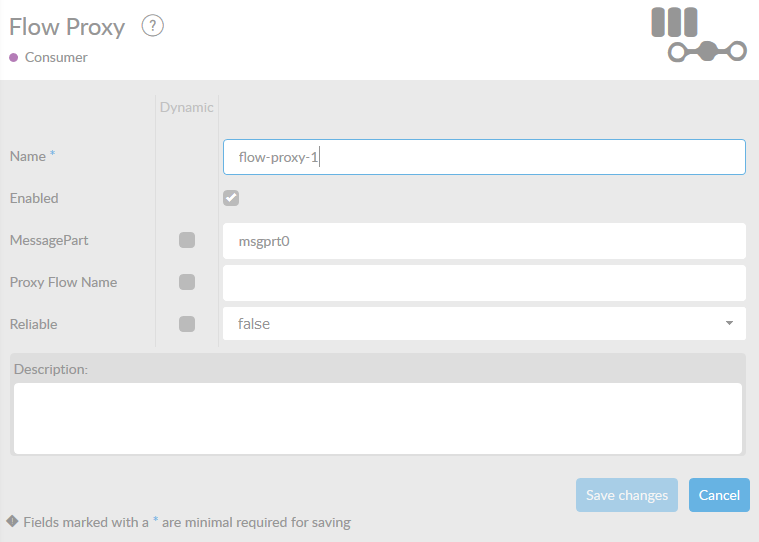This screenshot has height=542, width=759.
Task: Toggle the Enabled checkbox
Action: (231, 198)
